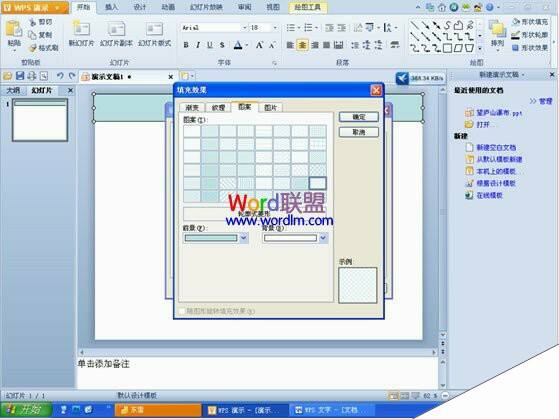Select slide 1 thumbnail in slides pane
559x419 pixels.
click(40, 120)
